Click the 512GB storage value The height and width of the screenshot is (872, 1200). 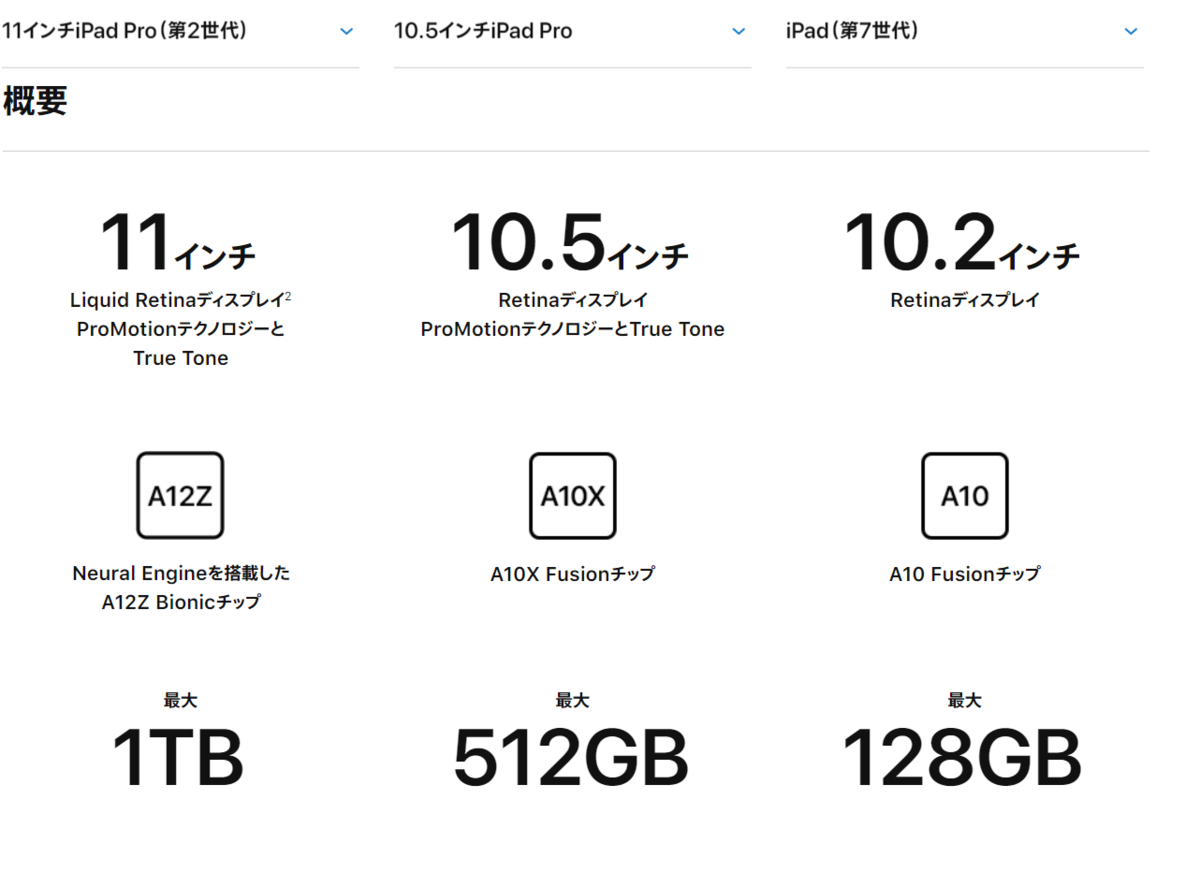pyautogui.click(x=571, y=758)
